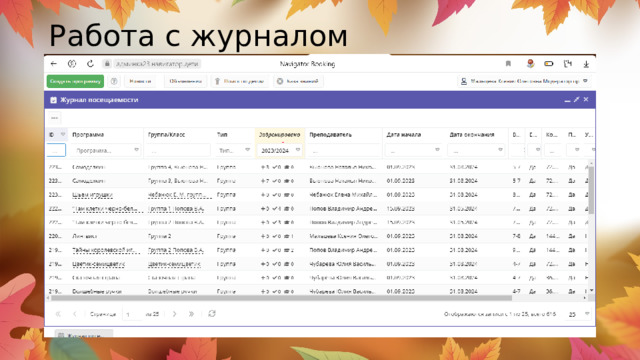
Task: Select teacher cell Малышева Ксения Олего...
Action: click(343, 236)
